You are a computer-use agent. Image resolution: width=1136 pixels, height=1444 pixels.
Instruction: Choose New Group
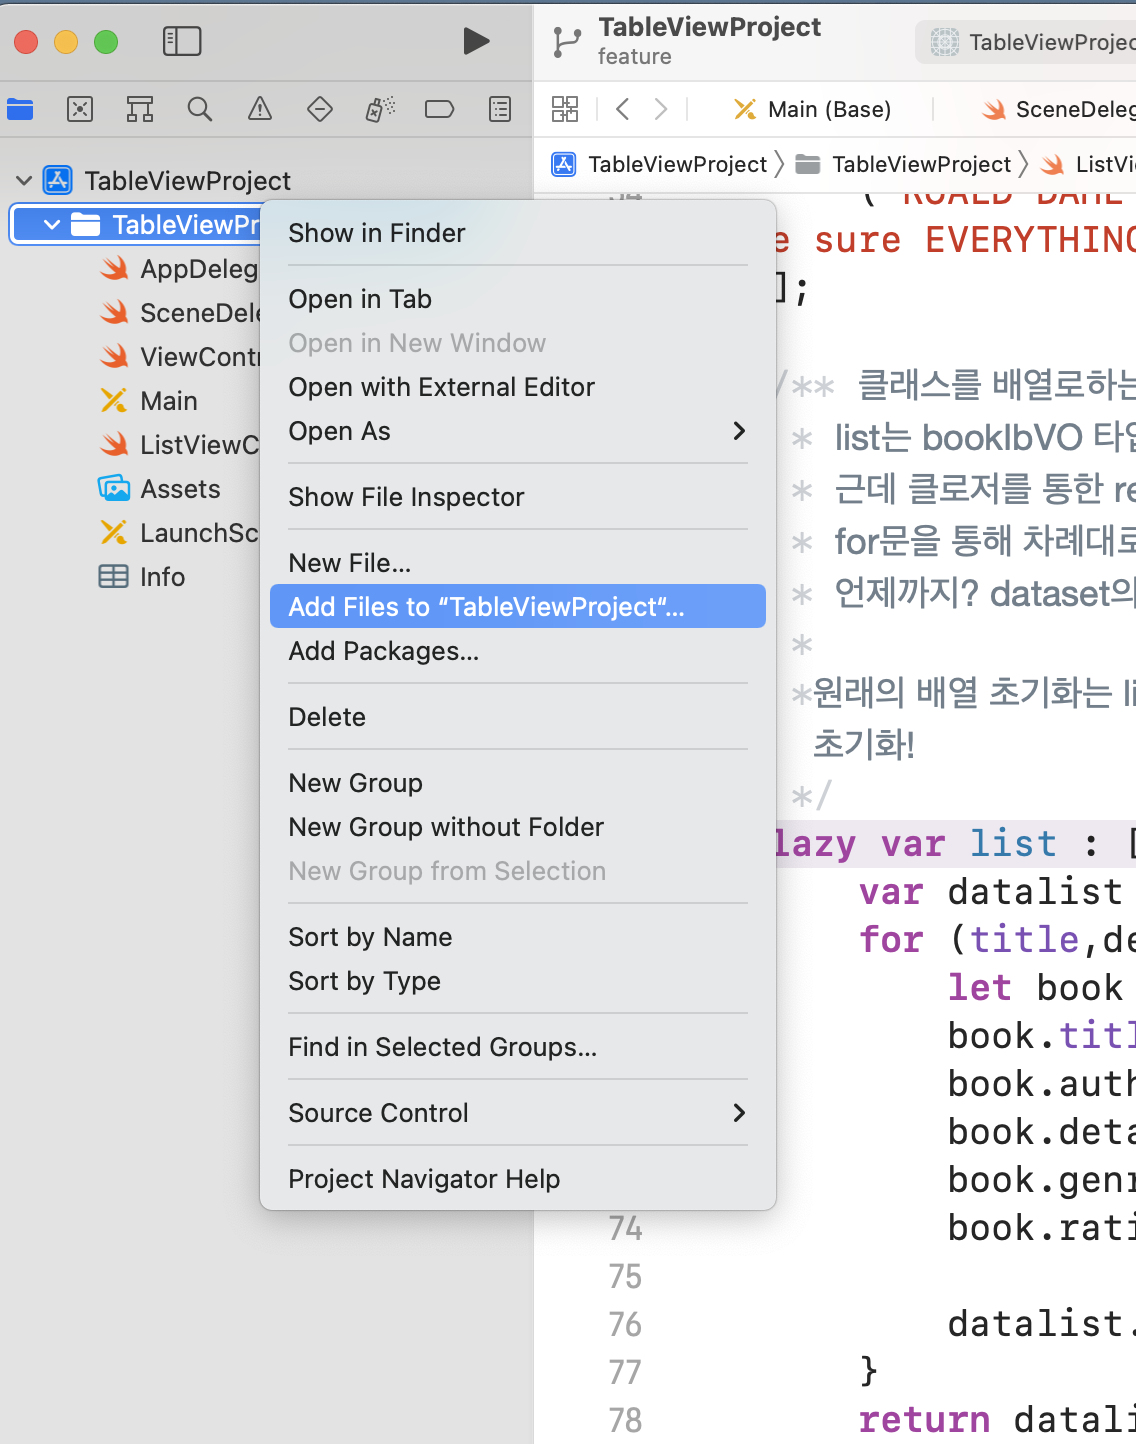pos(518,783)
